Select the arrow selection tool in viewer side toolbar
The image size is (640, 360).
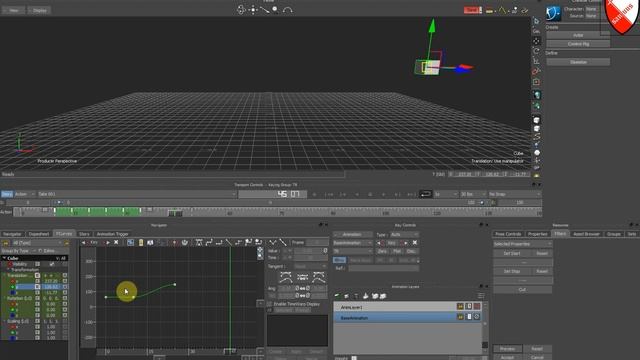pyautogui.click(x=537, y=21)
